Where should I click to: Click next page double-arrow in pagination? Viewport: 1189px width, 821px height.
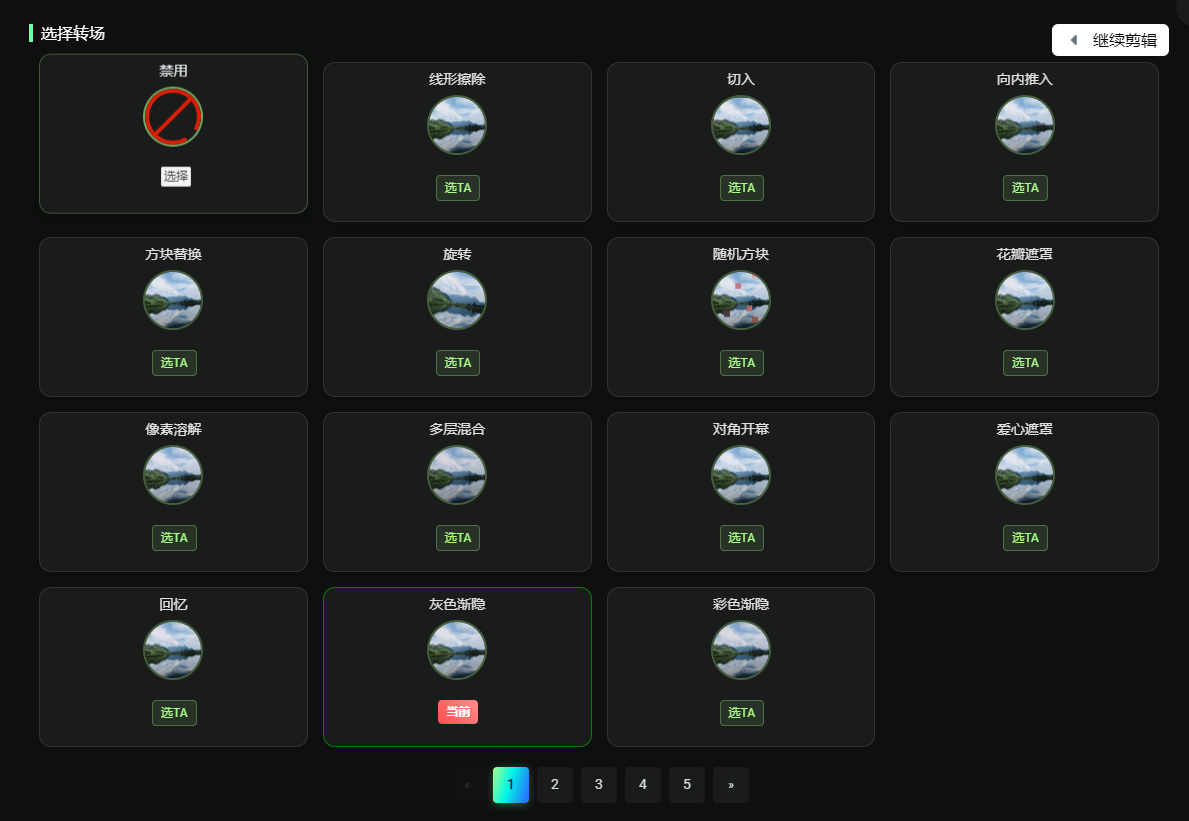click(730, 785)
